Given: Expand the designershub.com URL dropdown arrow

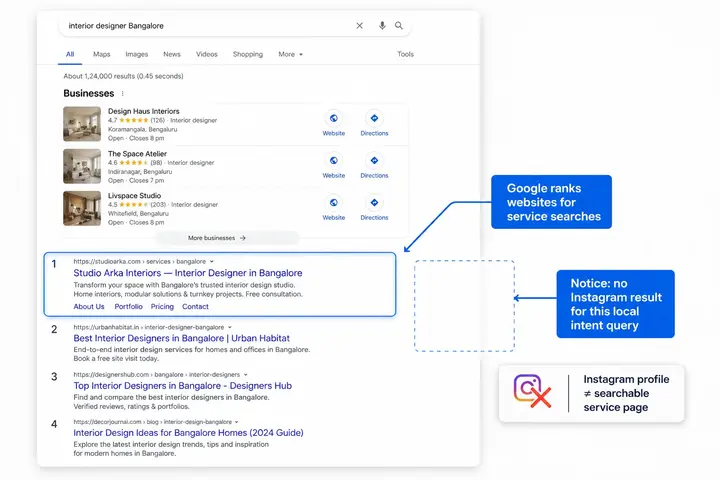Looking at the screenshot, I should point(245,375).
